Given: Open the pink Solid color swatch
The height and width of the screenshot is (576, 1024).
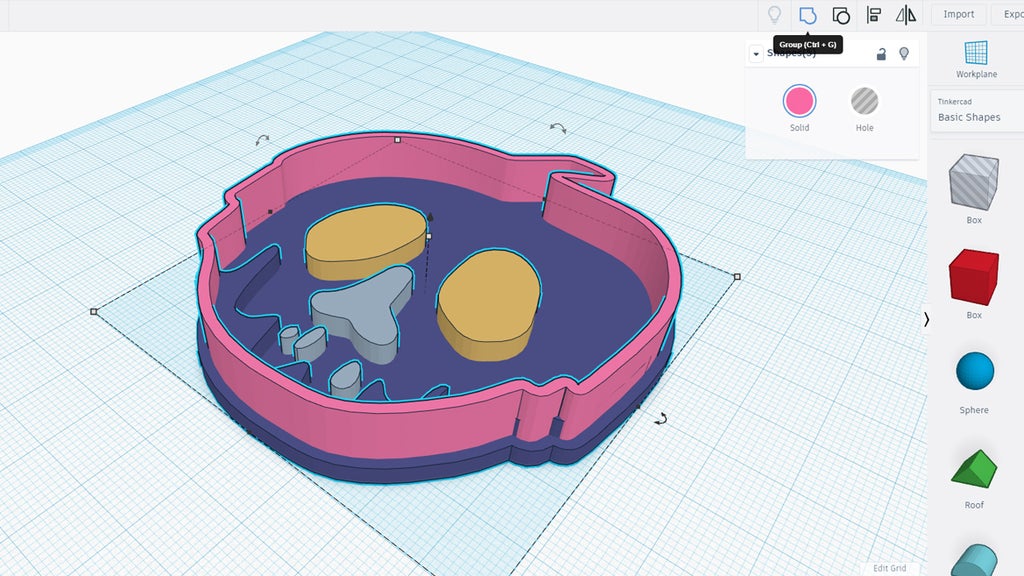Looking at the screenshot, I should tap(799, 101).
